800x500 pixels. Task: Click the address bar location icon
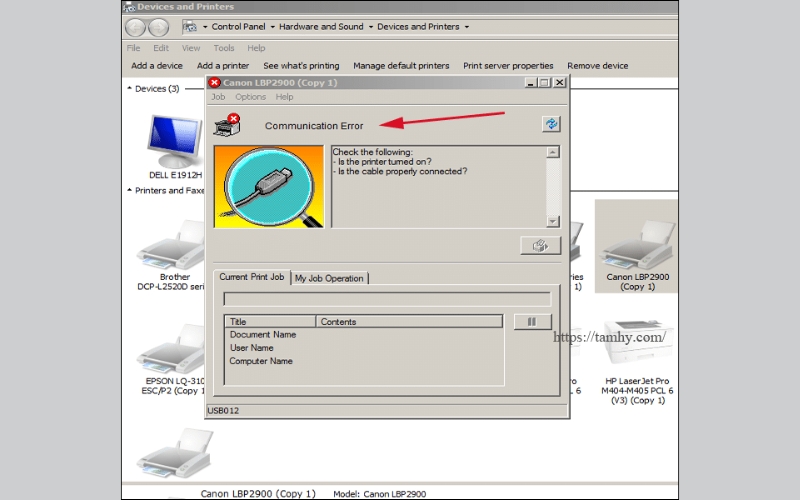pyautogui.click(x=190, y=27)
